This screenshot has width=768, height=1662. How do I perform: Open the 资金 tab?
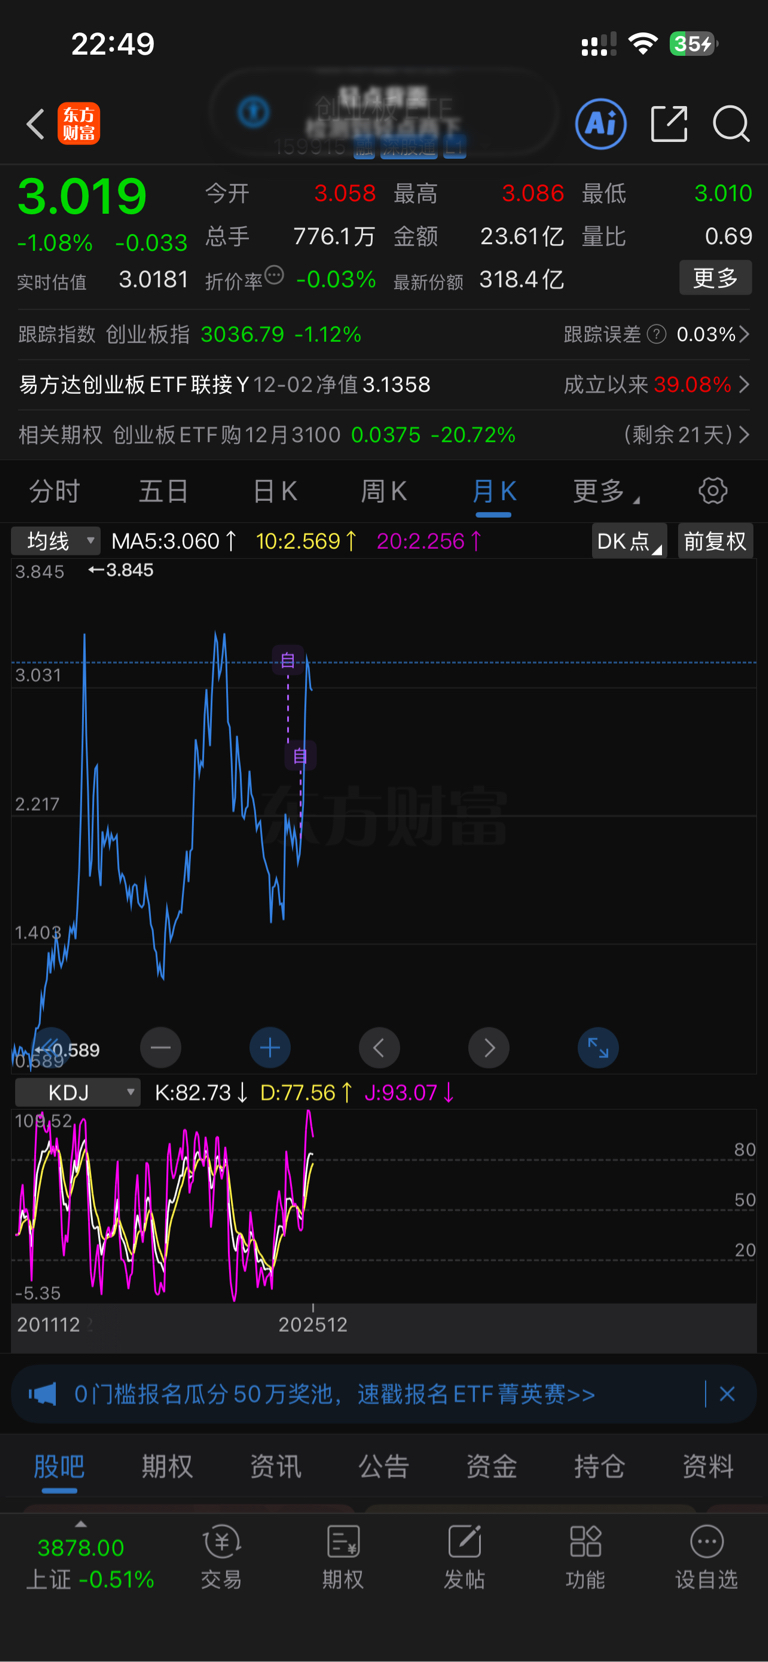pos(492,1467)
